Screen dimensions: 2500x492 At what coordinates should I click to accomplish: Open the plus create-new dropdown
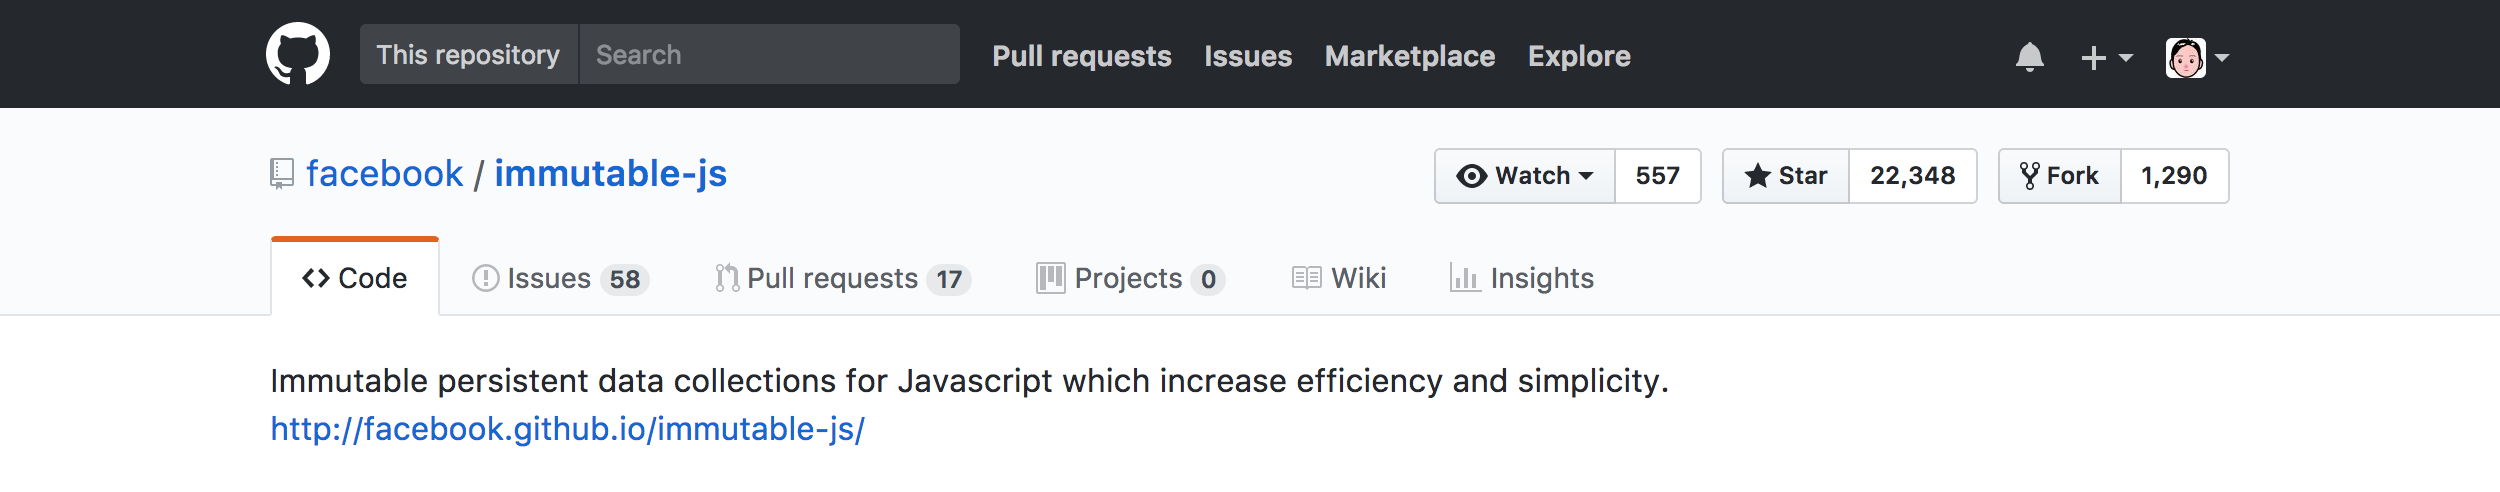(x=2106, y=58)
